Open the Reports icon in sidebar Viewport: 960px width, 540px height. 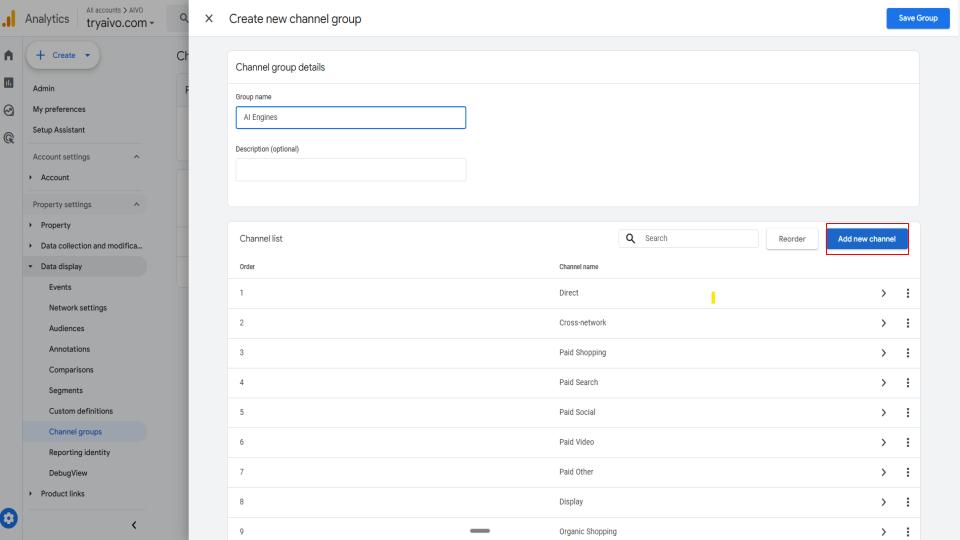click(9, 83)
